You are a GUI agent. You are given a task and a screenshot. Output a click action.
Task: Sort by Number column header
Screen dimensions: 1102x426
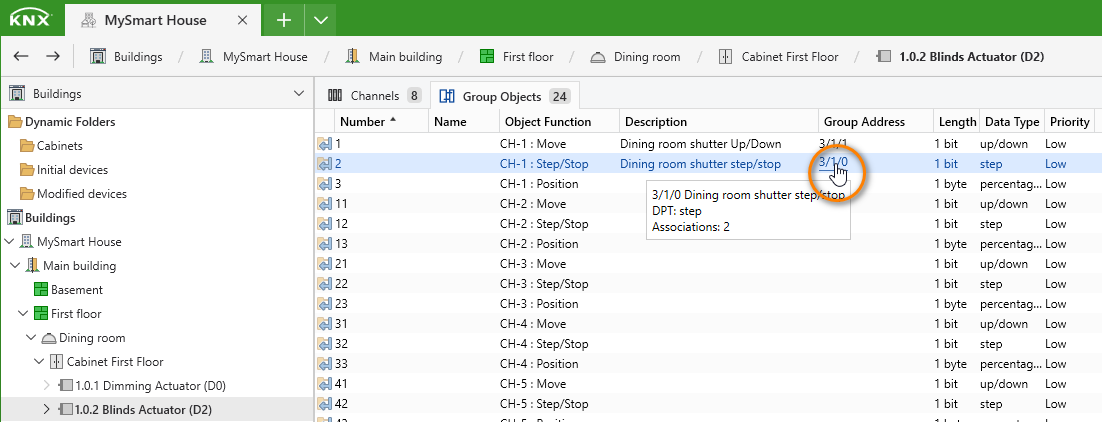[382, 122]
